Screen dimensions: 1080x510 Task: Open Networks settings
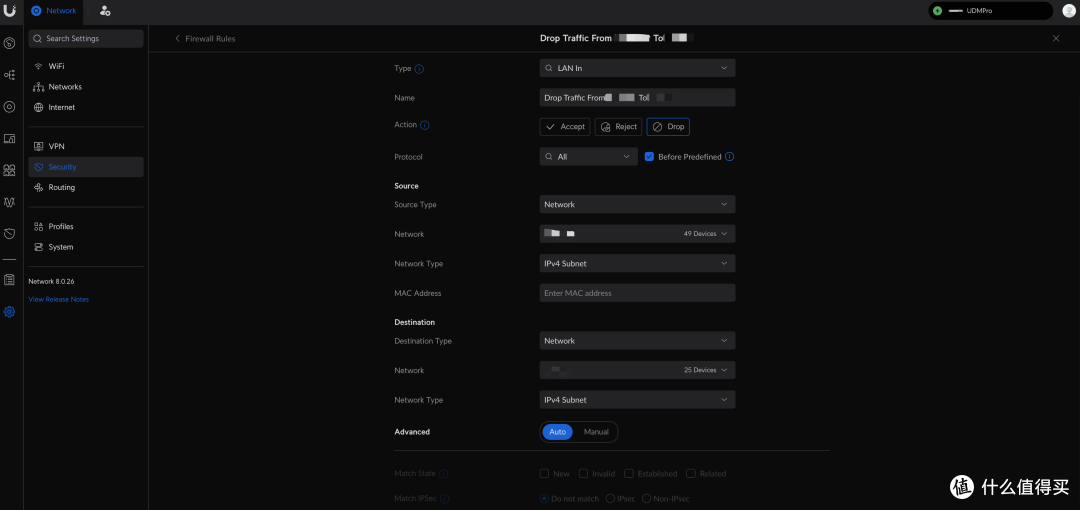tap(86, 87)
